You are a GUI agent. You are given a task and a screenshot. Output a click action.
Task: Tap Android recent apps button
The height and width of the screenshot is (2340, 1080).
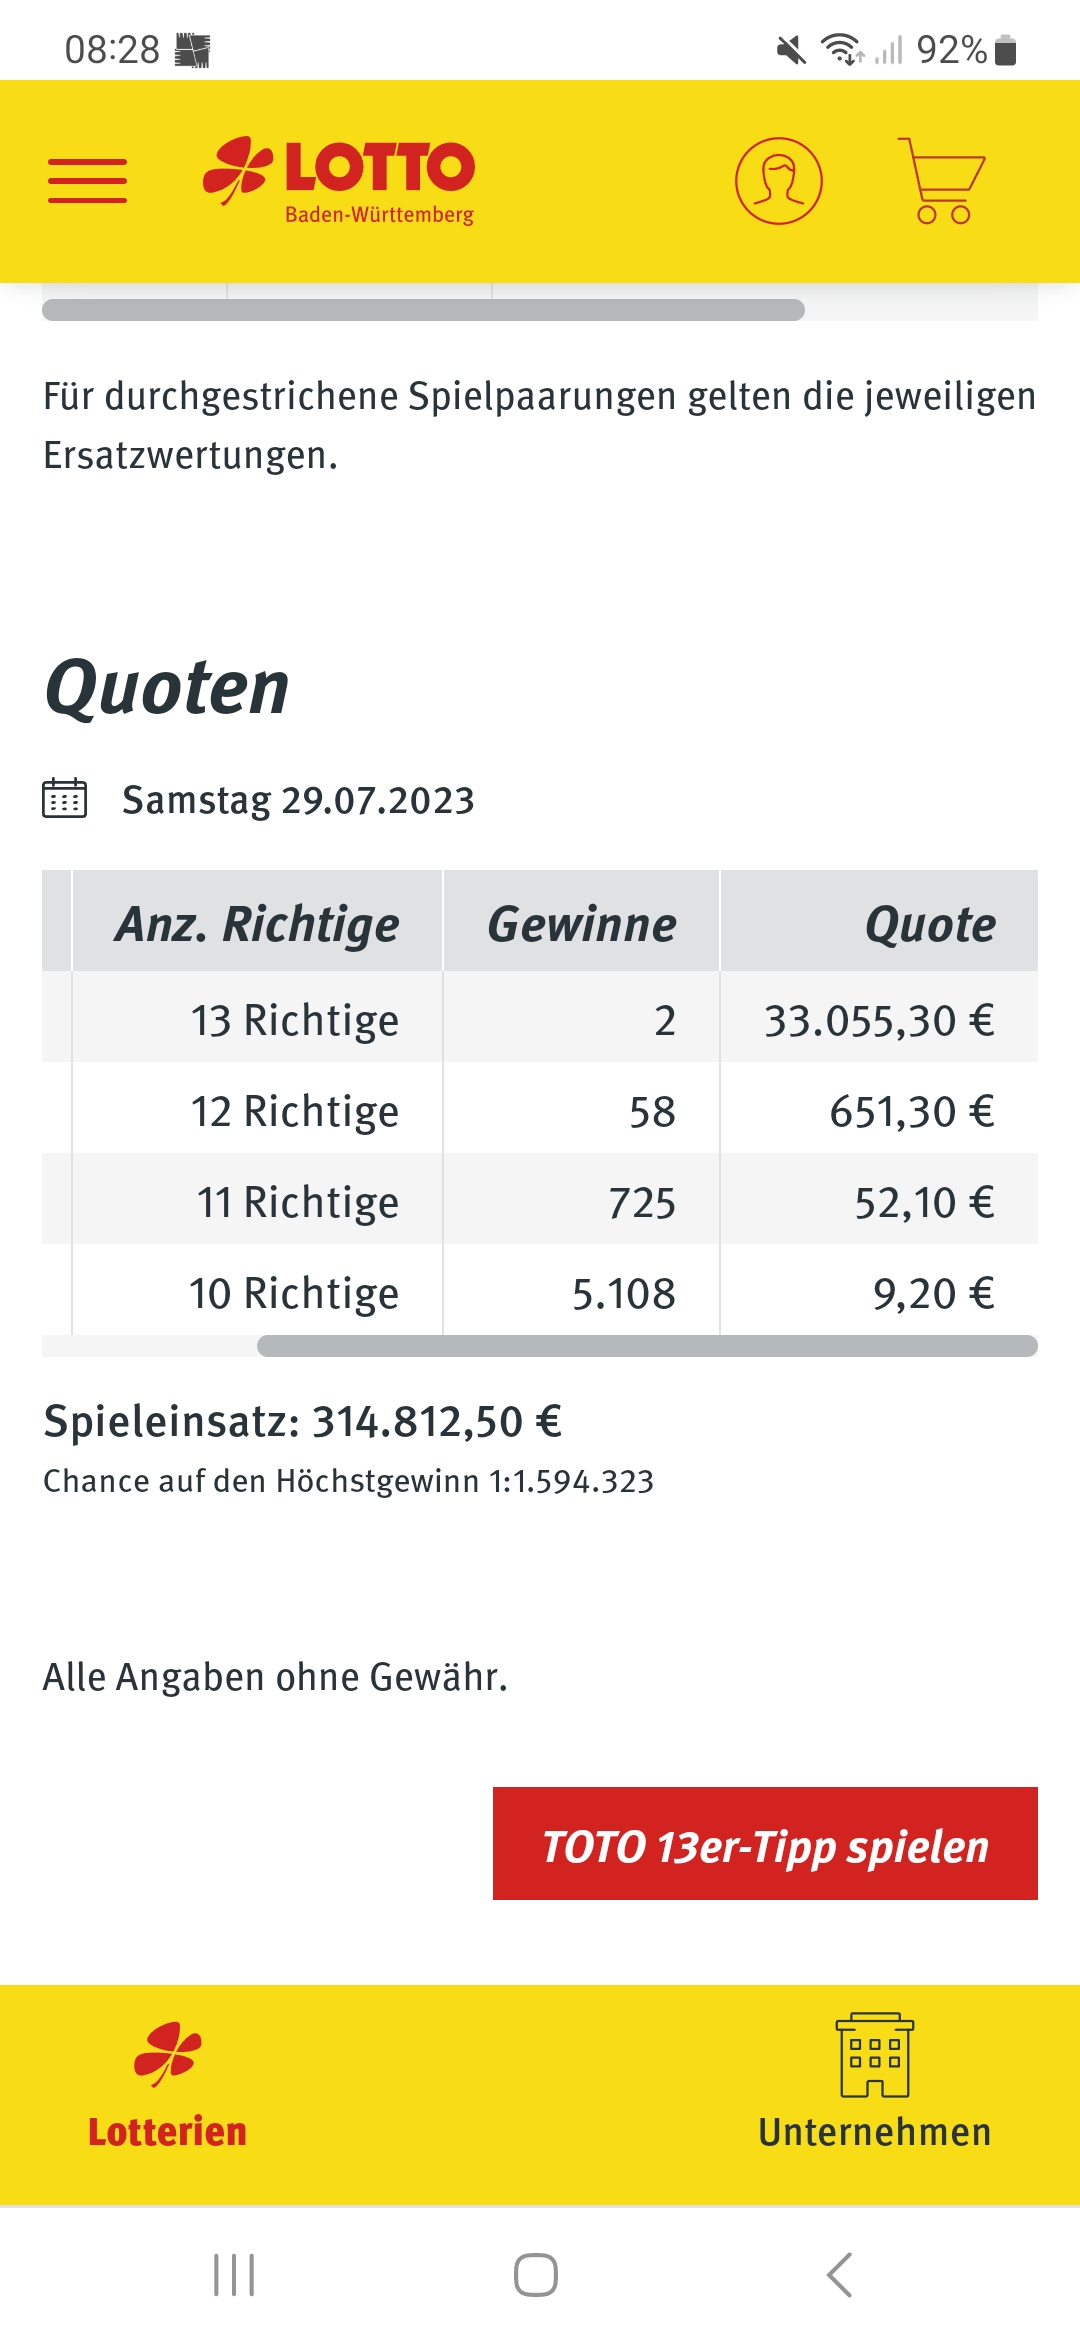pos(235,2275)
